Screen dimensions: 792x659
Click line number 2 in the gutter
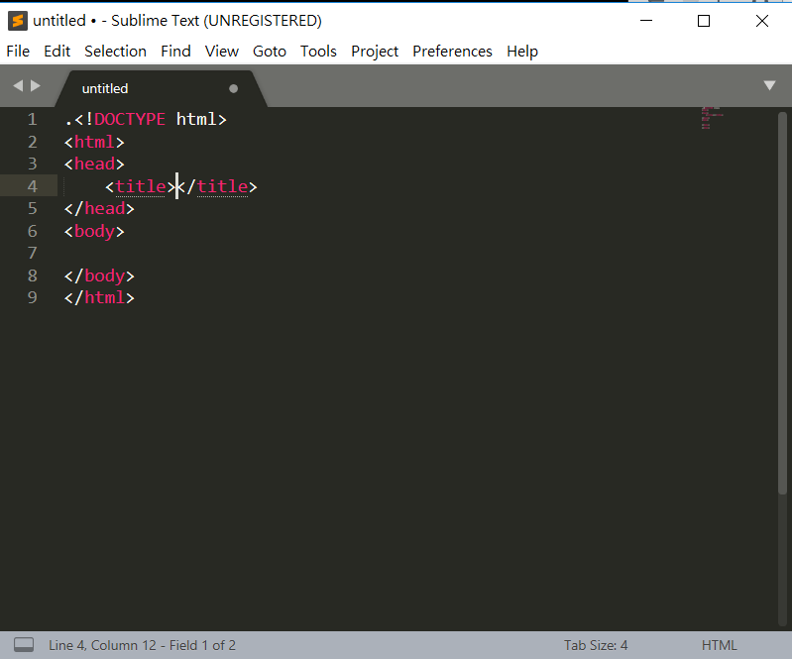pos(32,142)
